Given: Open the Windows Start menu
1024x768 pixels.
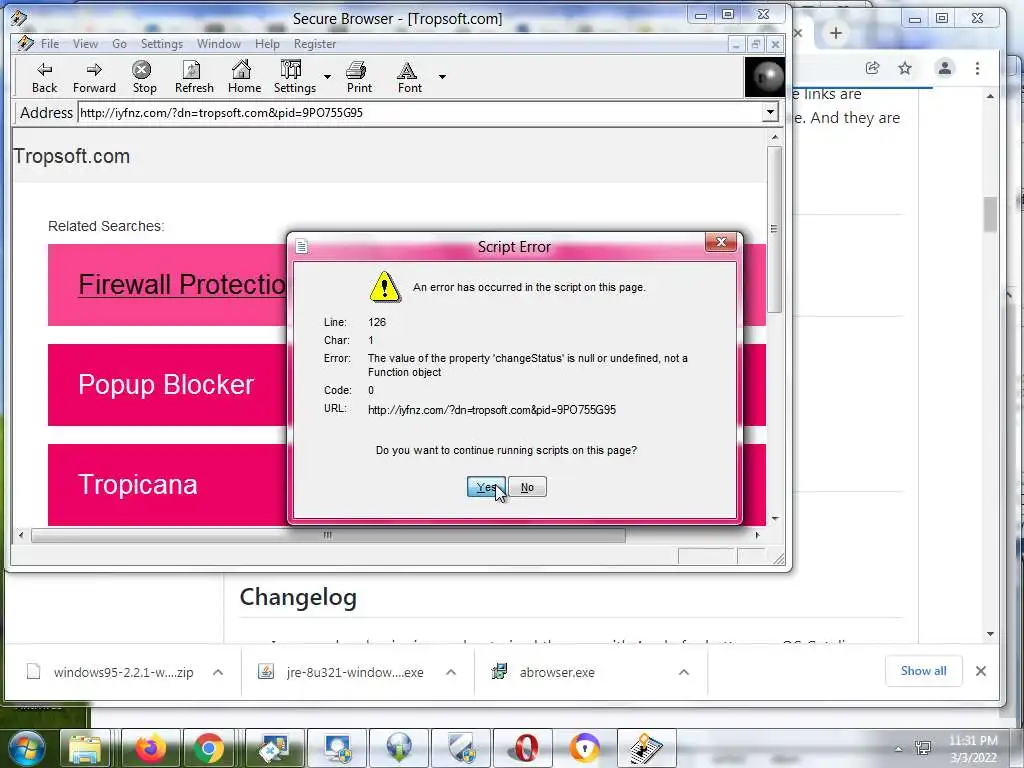Looking at the screenshot, I should tap(26, 748).
